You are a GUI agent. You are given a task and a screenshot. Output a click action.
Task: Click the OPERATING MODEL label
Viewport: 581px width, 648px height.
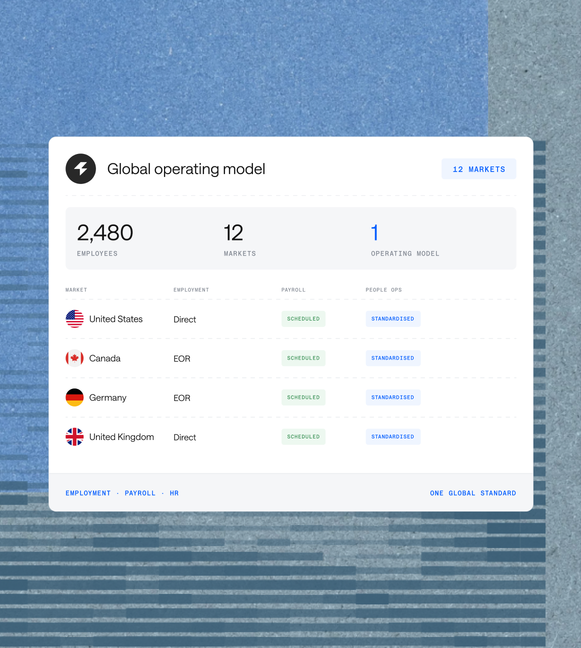pyautogui.click(x=405, y=253)
